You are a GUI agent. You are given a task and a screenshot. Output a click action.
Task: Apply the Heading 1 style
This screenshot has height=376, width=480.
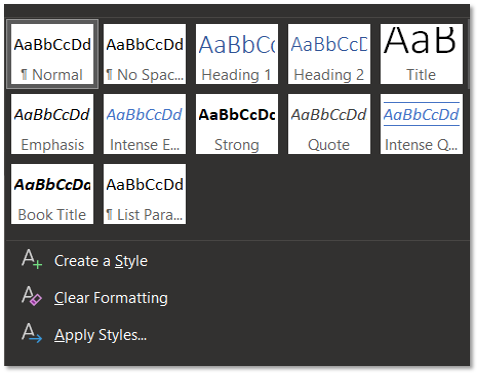tap(237, 54)
